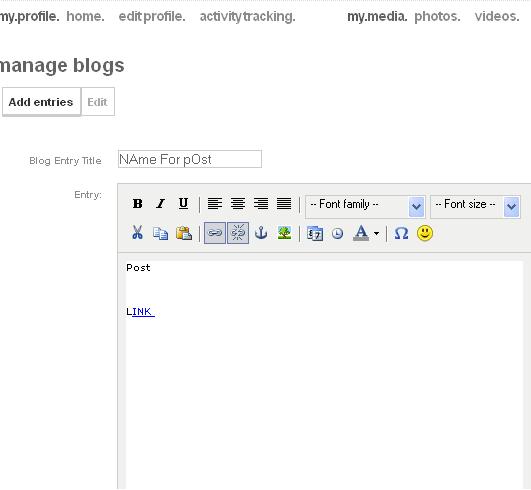Toggle Bold formatting

(137, 204)
